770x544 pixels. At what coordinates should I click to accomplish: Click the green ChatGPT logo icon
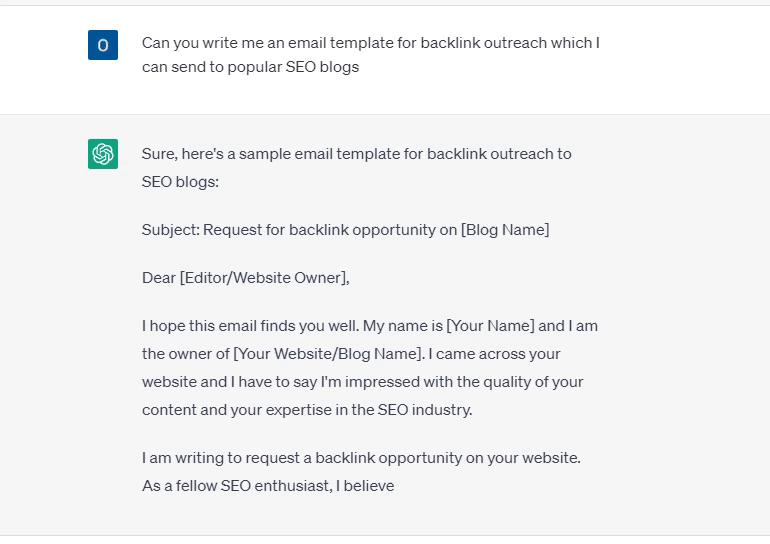[x=103, y=154]
